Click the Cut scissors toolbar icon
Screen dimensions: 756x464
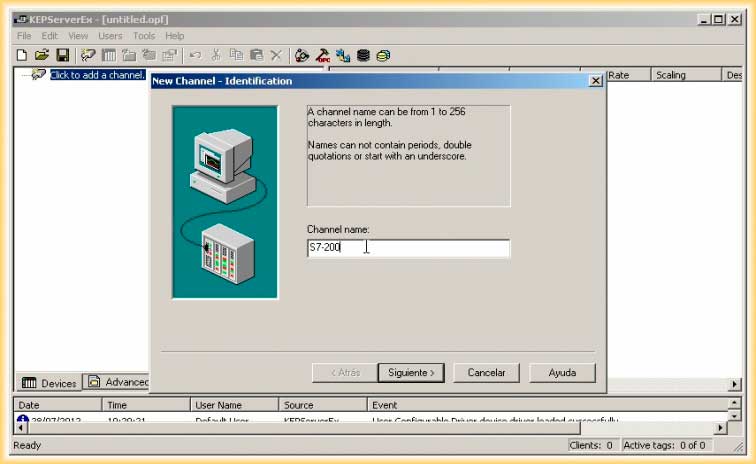click(x=215, y=55)
